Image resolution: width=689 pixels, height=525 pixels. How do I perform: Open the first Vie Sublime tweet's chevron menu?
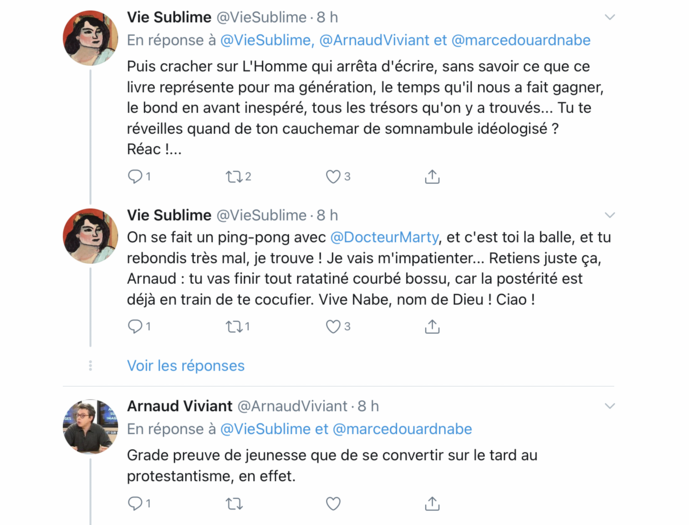pos(610,17)
